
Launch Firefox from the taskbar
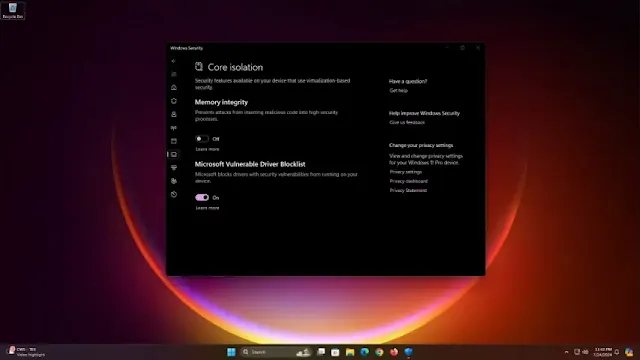394,352
